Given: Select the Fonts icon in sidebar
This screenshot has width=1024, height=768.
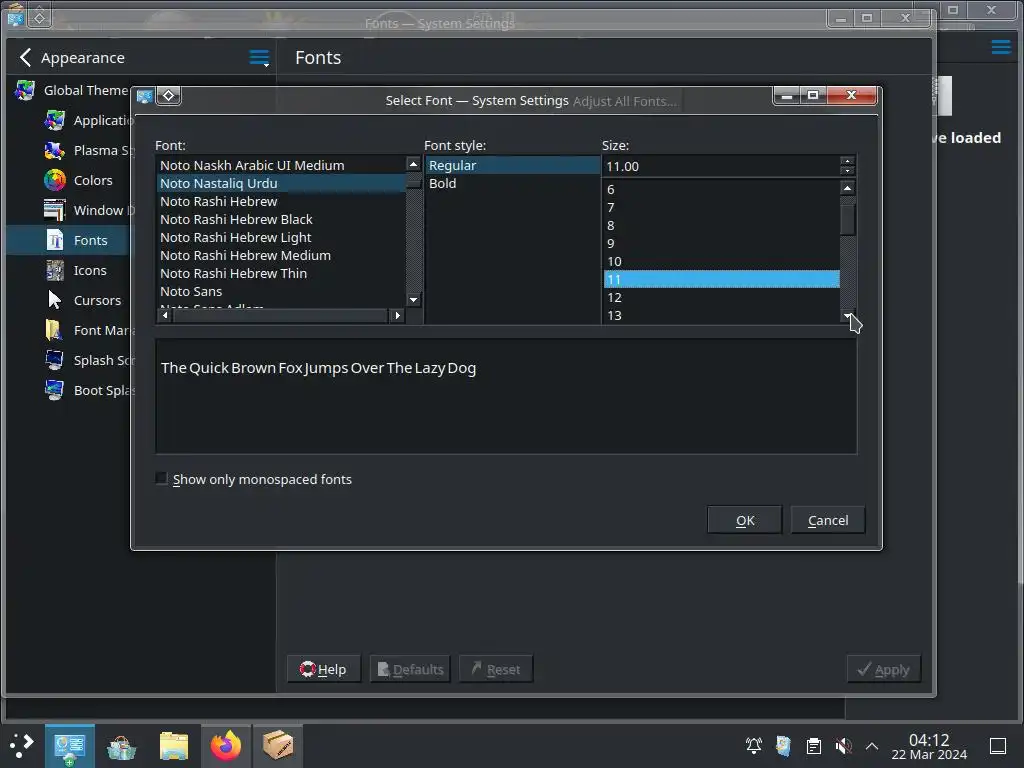Looking at the screenshot, I should [x=55, y=240].
